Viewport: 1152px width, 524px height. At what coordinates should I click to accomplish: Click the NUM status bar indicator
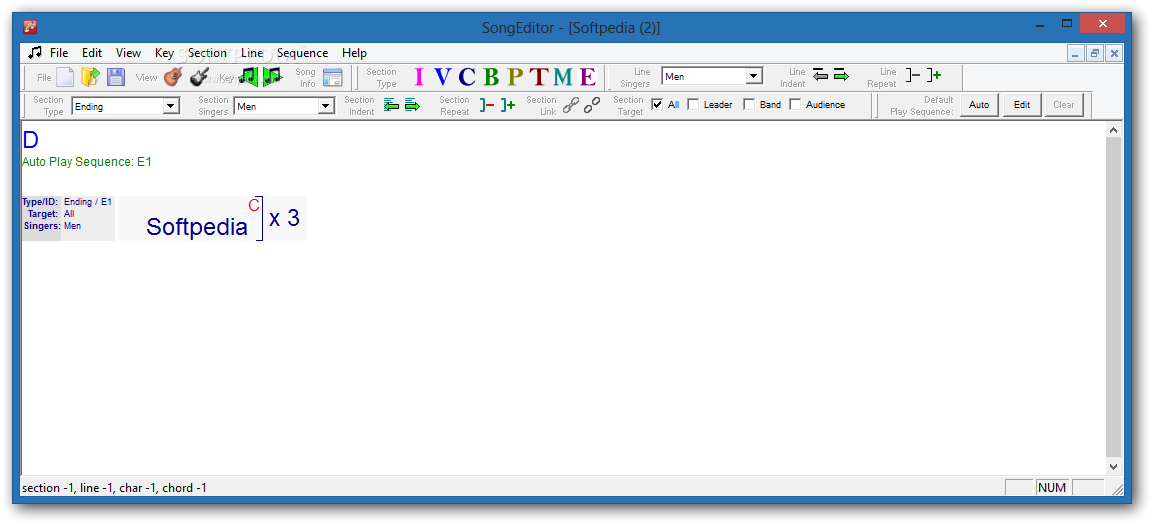(1052, 487)
